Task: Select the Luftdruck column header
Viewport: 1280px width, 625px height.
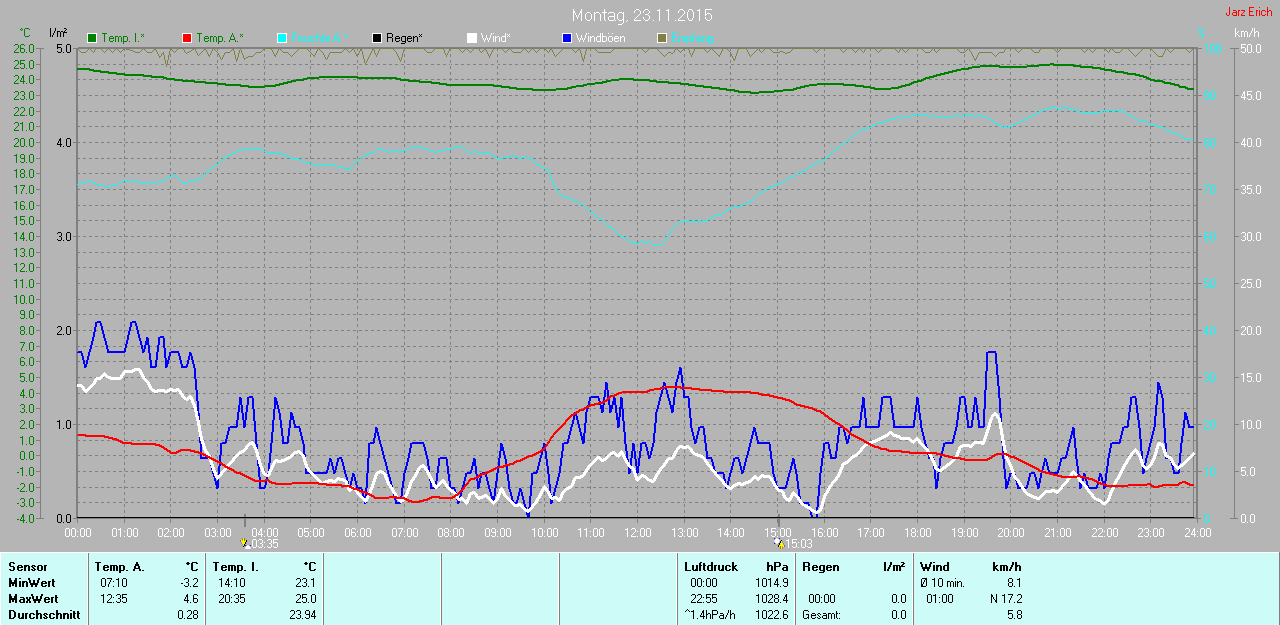Action: coord(711,567)
